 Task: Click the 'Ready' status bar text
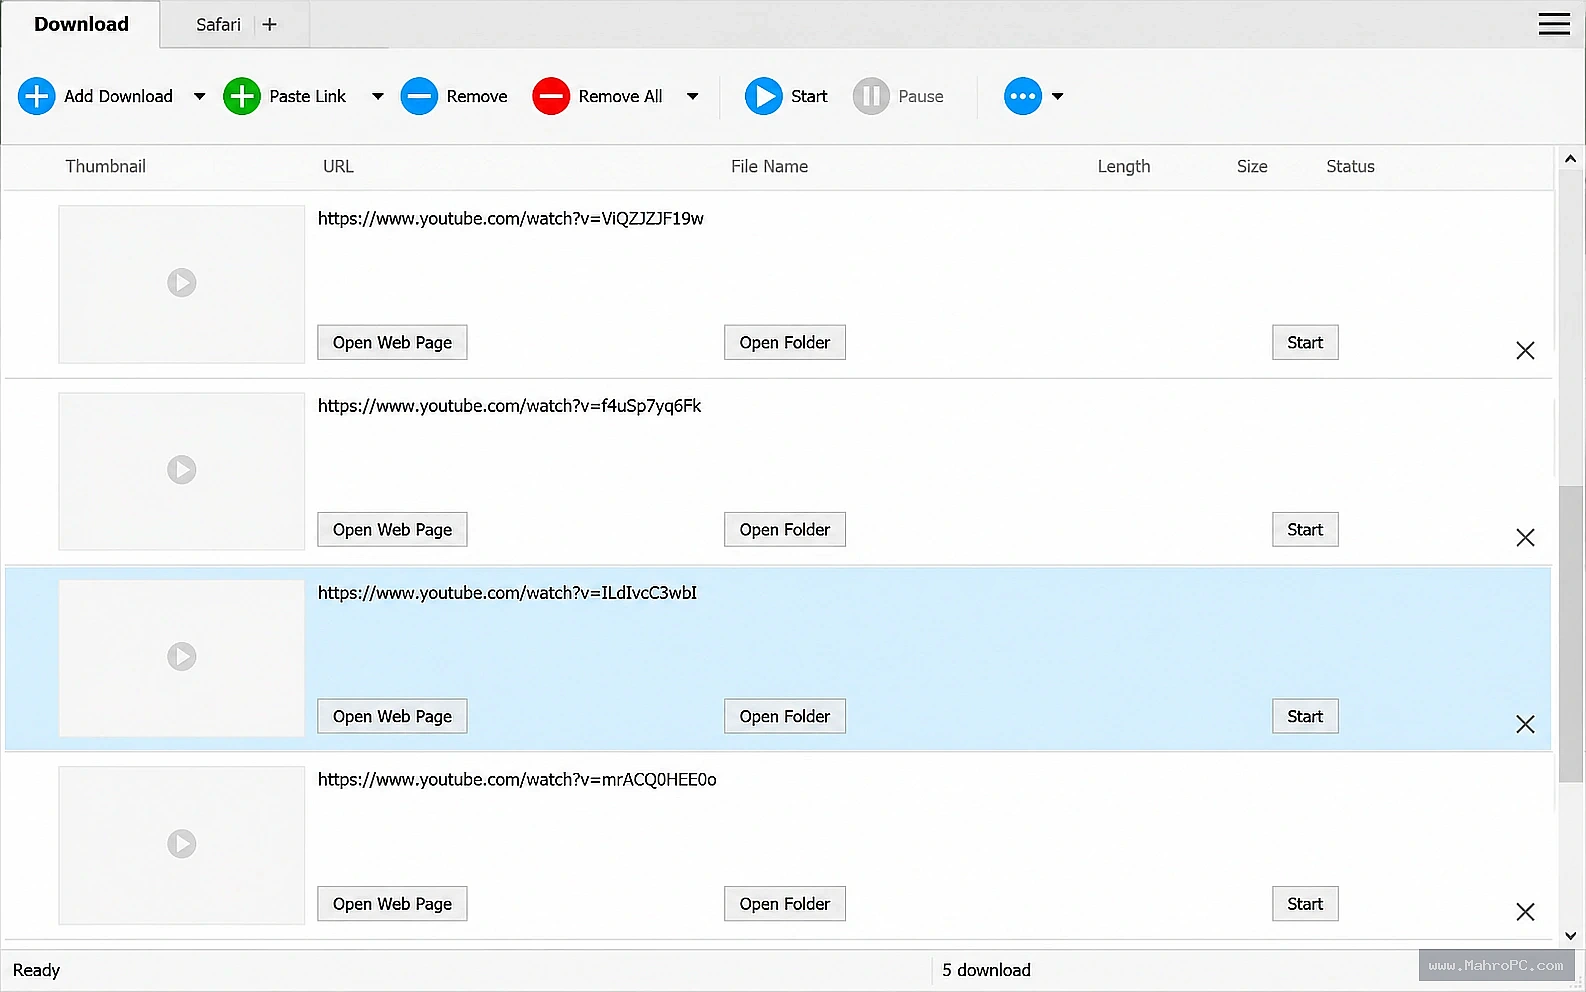point(36,970)
